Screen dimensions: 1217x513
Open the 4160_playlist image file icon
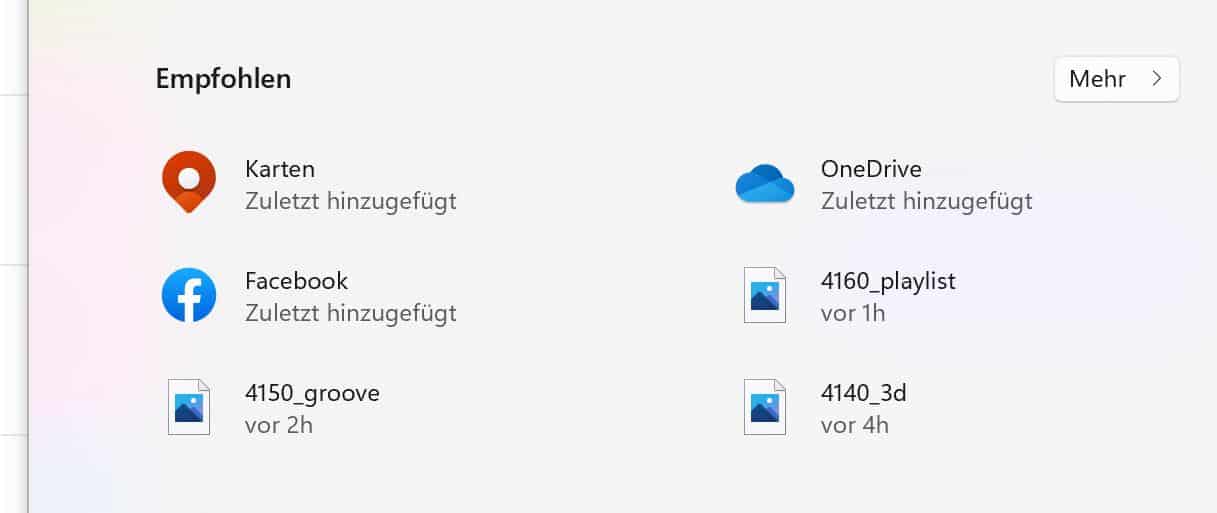pos(765,295)
